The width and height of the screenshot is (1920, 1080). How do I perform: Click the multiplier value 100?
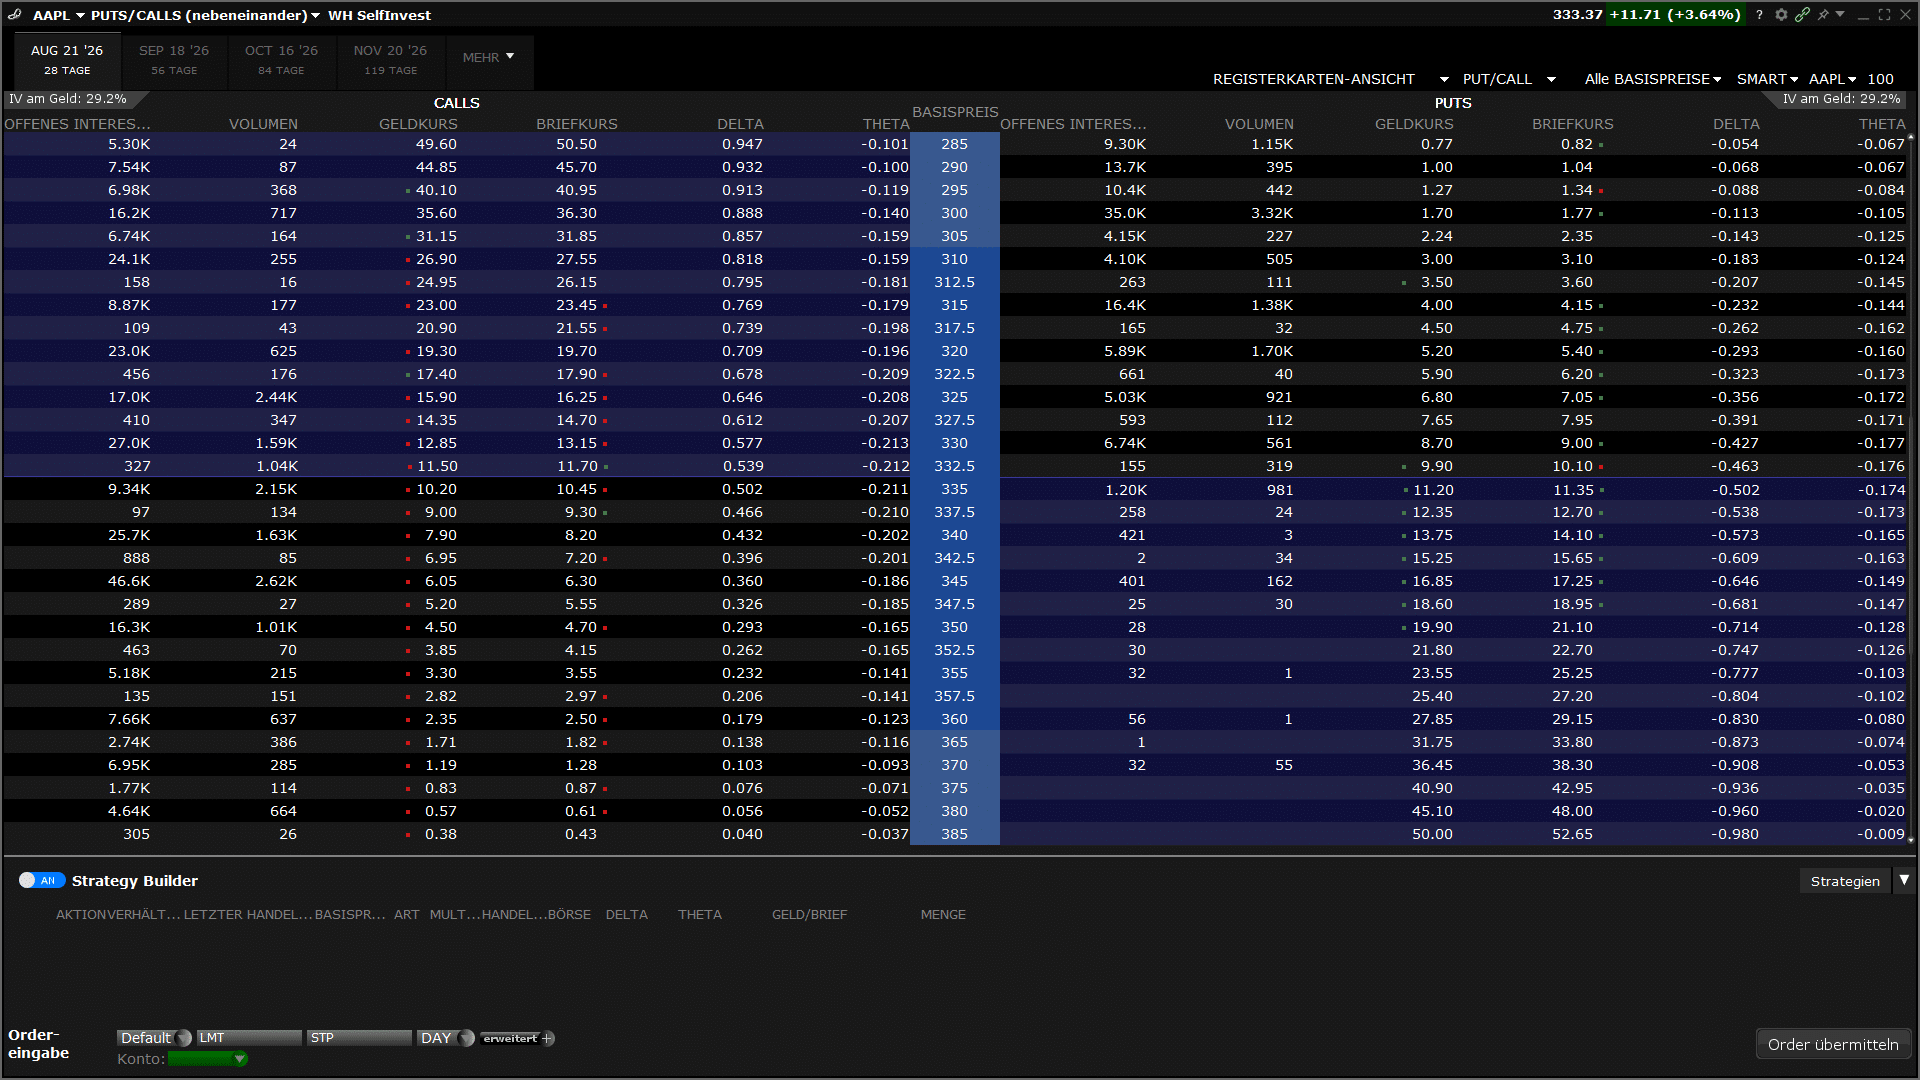(1880, 79)
